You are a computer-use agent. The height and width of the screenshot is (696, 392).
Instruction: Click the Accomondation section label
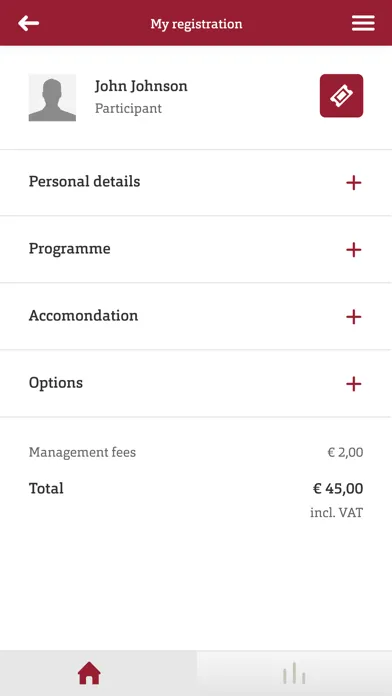click(83, 316)
